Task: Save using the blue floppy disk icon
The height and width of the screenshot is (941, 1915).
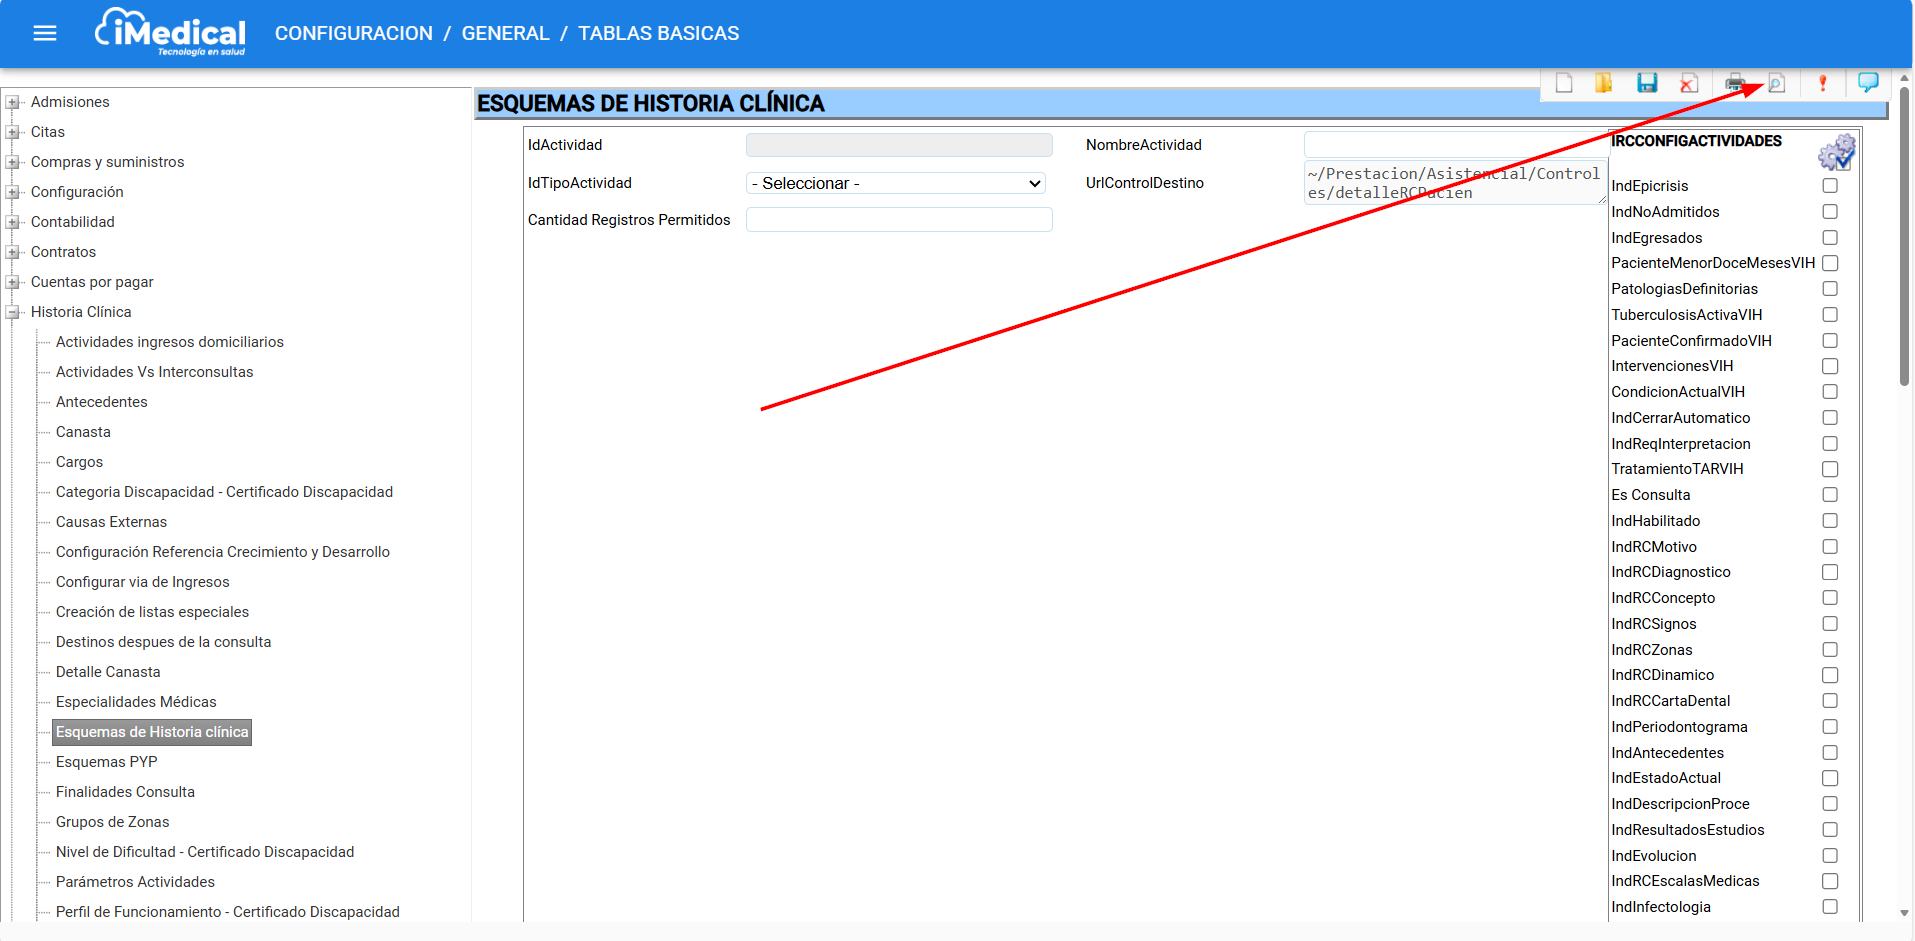Action: (1647, 83)
